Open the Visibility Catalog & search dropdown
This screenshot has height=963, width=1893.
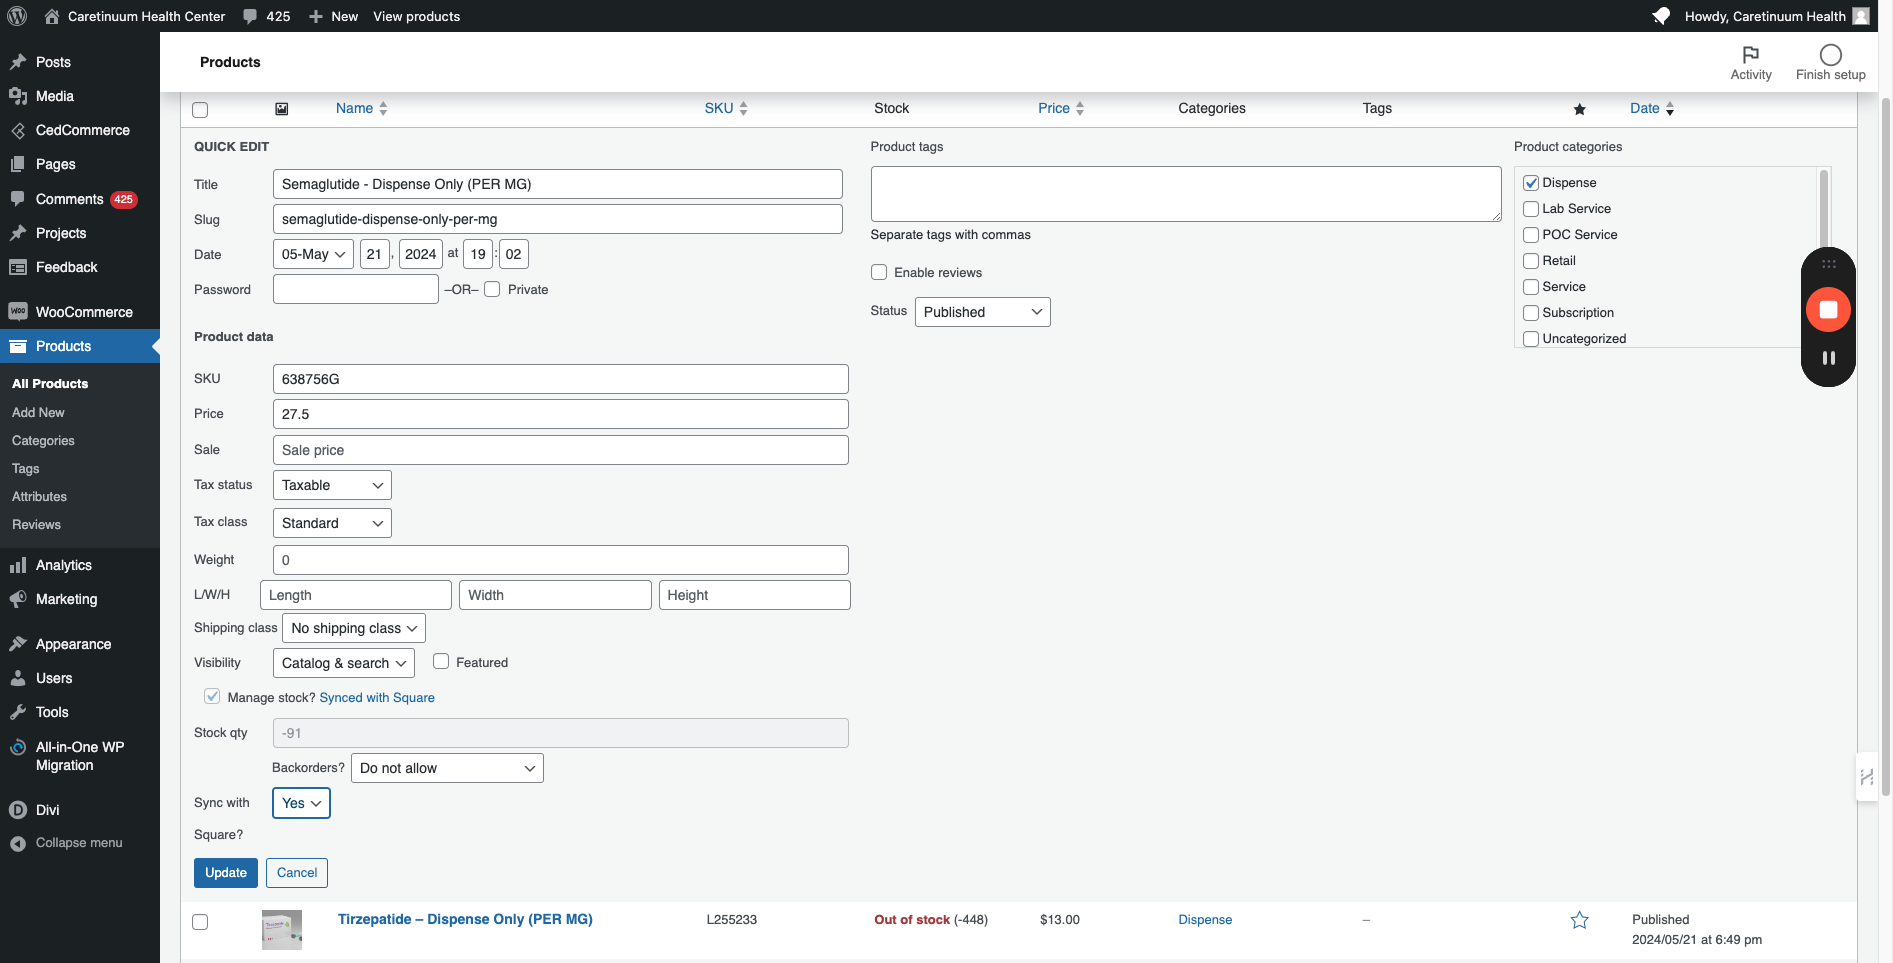coord(344,663)
